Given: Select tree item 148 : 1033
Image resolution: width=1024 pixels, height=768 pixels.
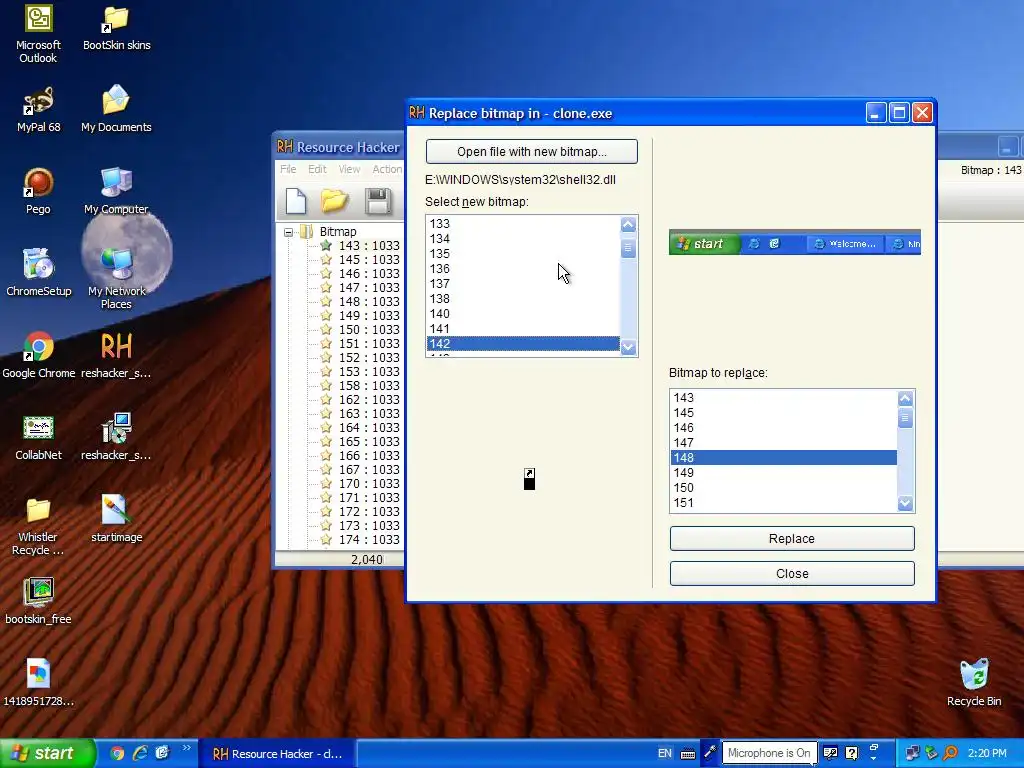Looking at the screenshot, I should click(369, 302).
